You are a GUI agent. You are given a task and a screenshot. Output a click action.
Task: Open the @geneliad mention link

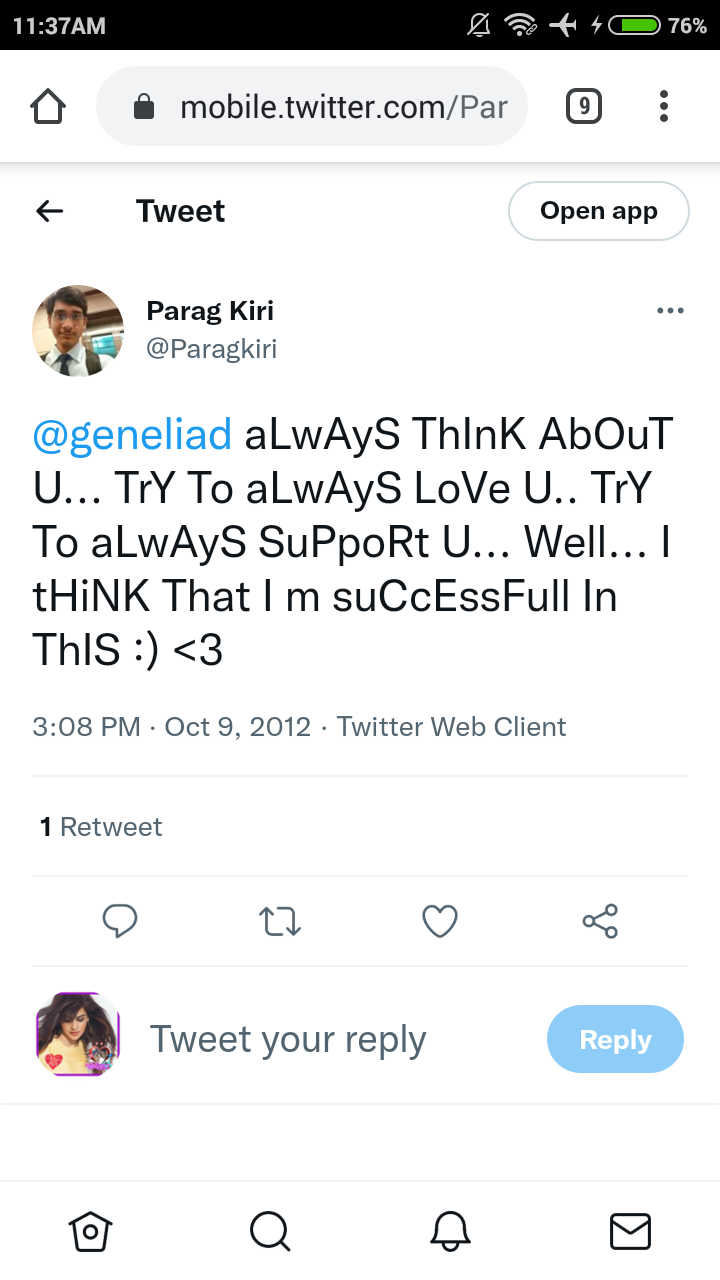point(132,437)
